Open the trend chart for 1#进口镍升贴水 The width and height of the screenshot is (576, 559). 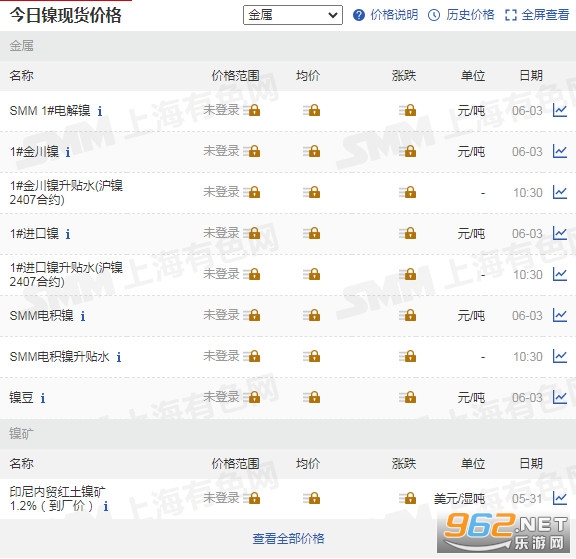coord(560,274)
